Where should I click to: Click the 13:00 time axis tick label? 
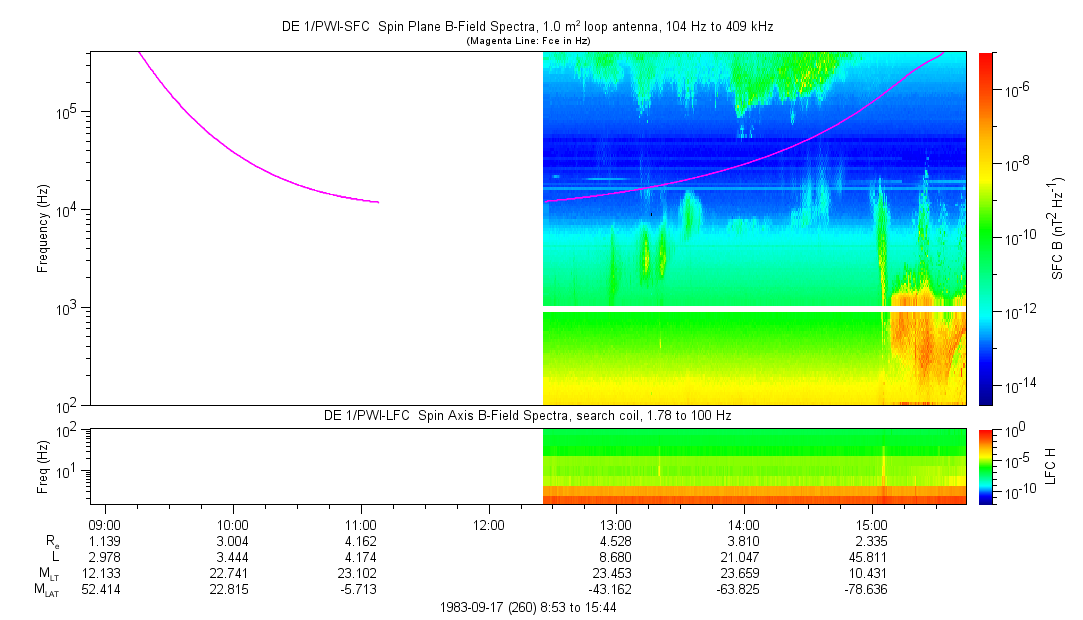tap(616, 524)
